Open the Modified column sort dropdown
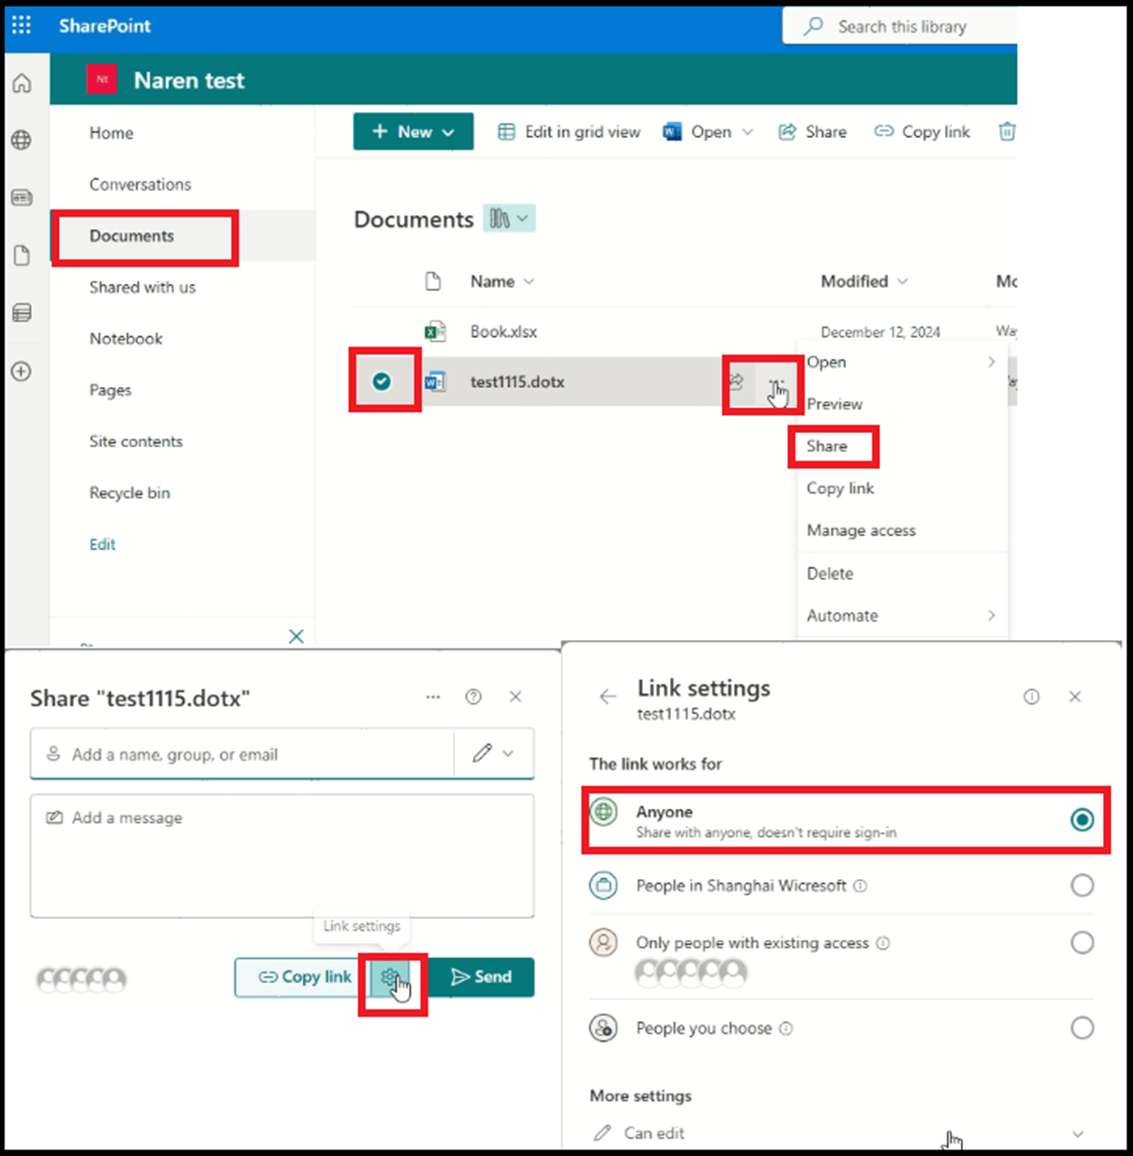Viewport: 1133px width, 1156px height. click(x=903, y=282)
